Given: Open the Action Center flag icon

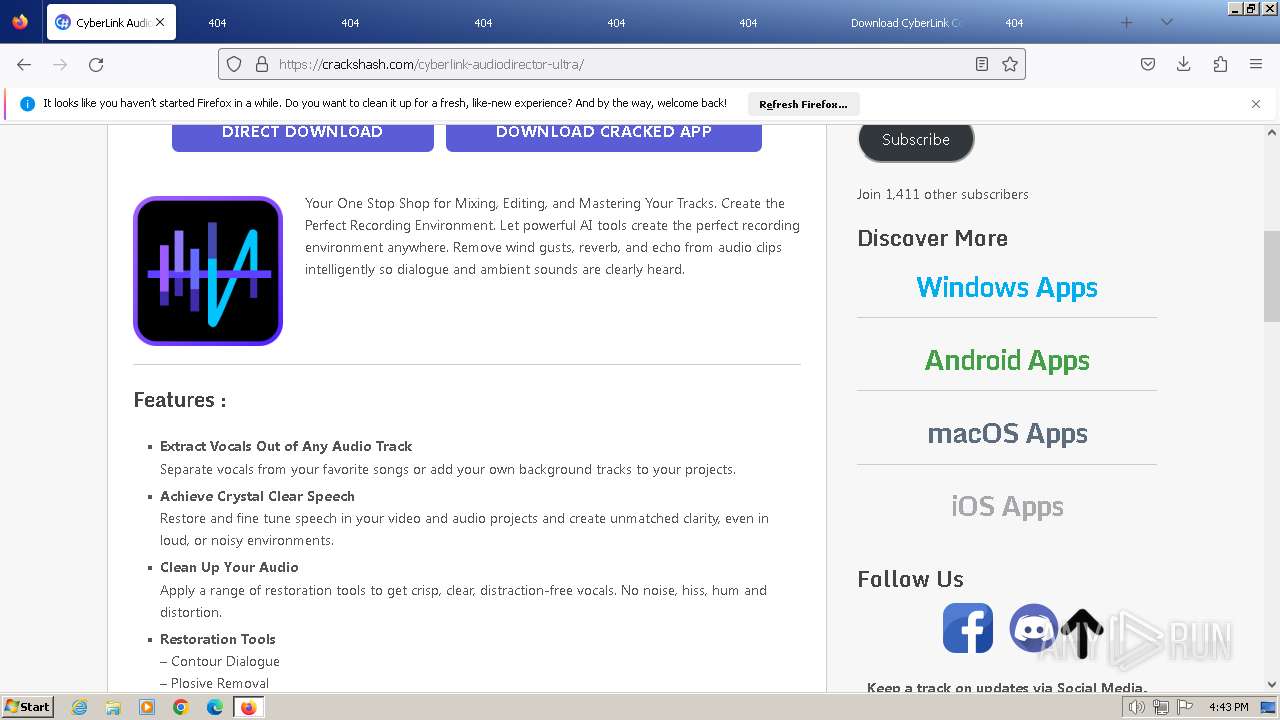Looking at the screenshot, I should click(x=1183, y=707).
